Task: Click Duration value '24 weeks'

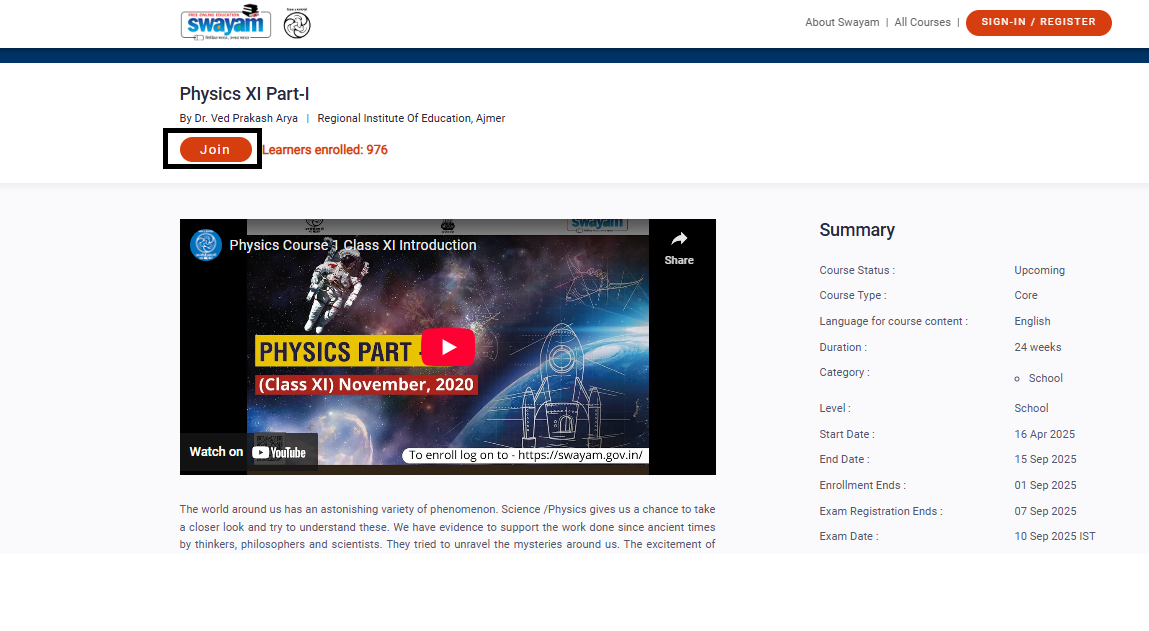Action: pos(1038,347)
